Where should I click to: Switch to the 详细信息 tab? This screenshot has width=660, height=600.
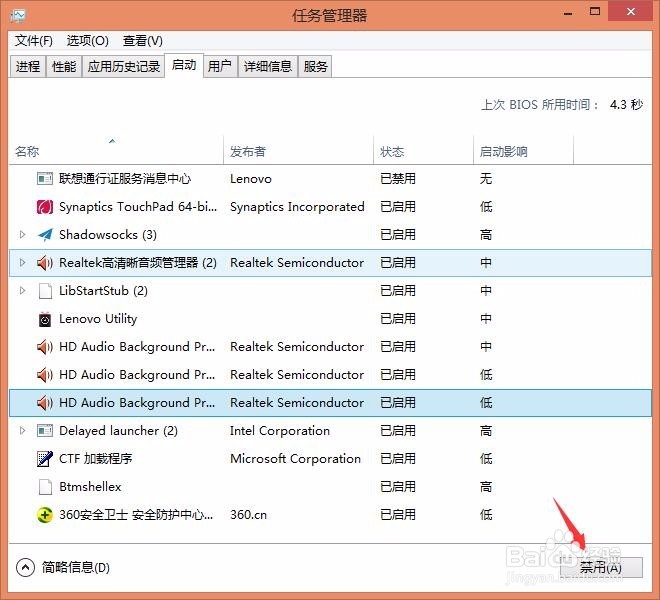point(268,67)
